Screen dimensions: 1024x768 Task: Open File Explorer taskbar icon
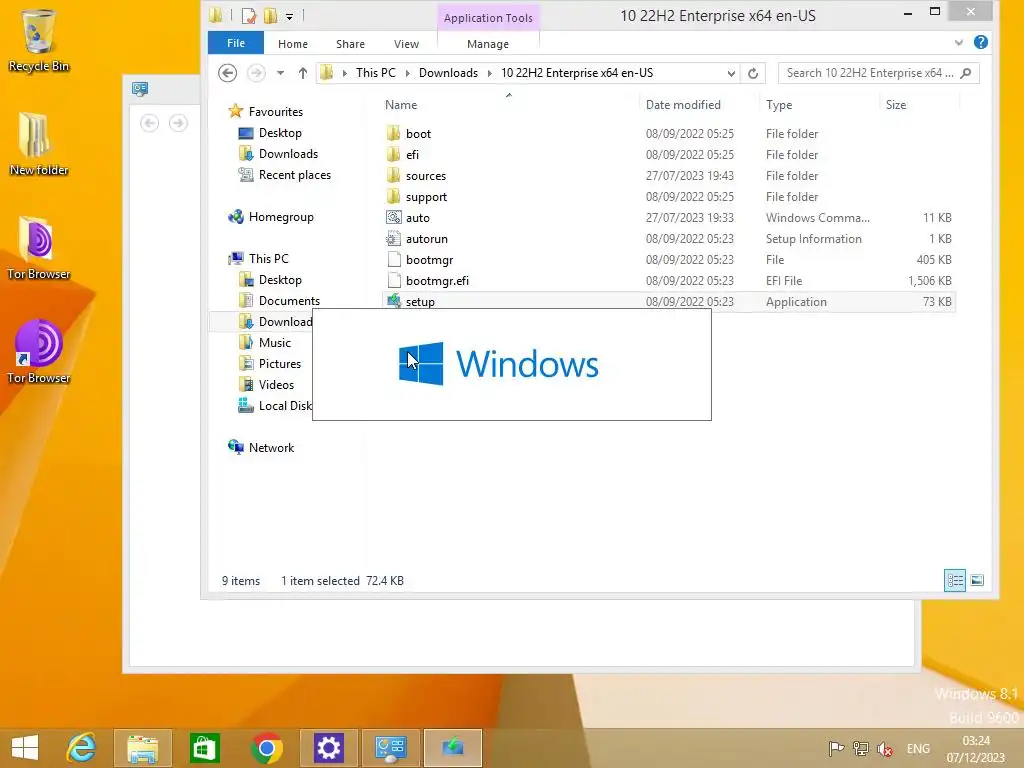142,748
